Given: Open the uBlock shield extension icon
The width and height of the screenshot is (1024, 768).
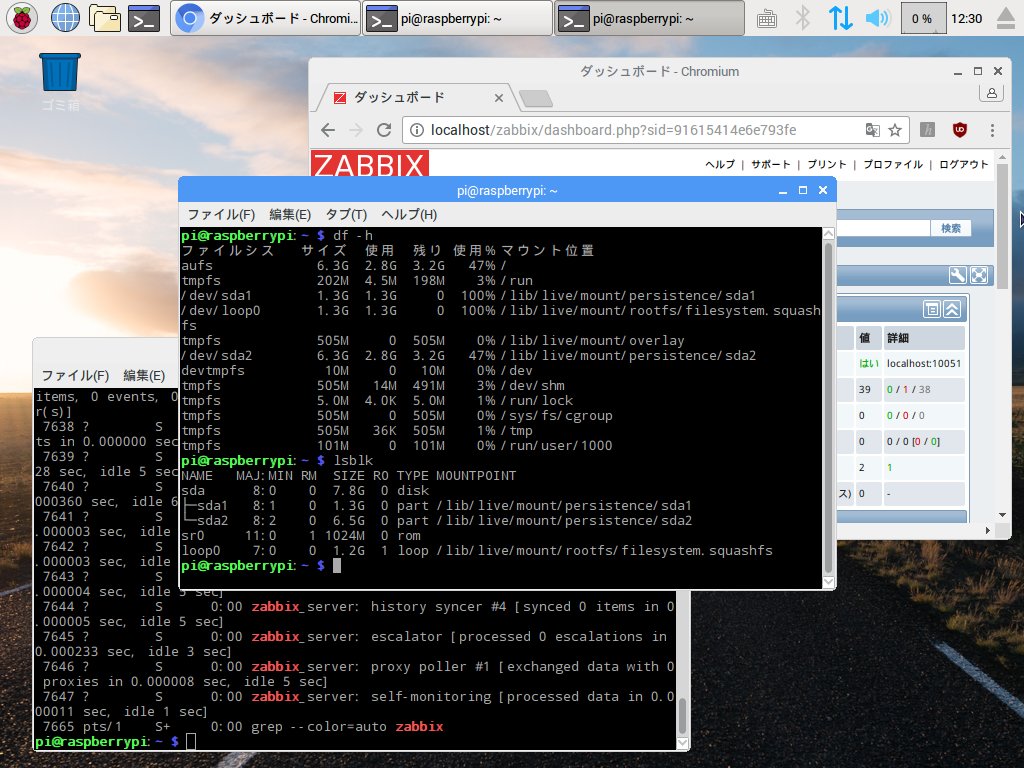Looking at the screenshot, I should pos(960,130).
